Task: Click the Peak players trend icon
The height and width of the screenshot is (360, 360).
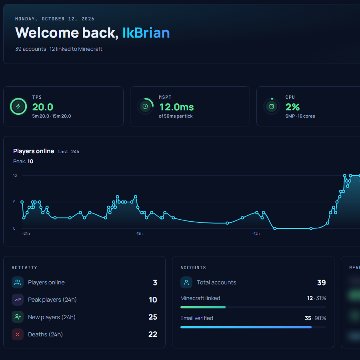Action: (x=18, y=300)
